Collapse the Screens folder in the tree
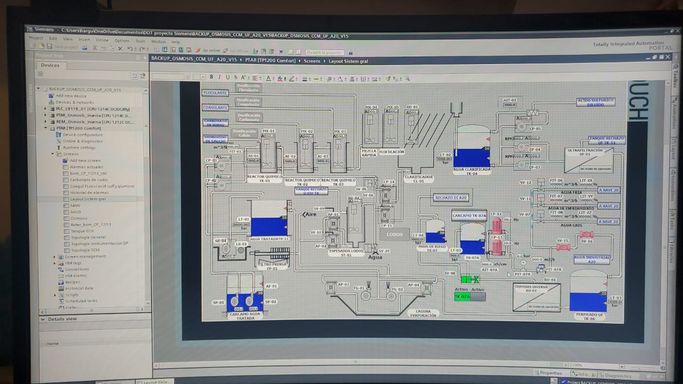 [x=53, y=154]
